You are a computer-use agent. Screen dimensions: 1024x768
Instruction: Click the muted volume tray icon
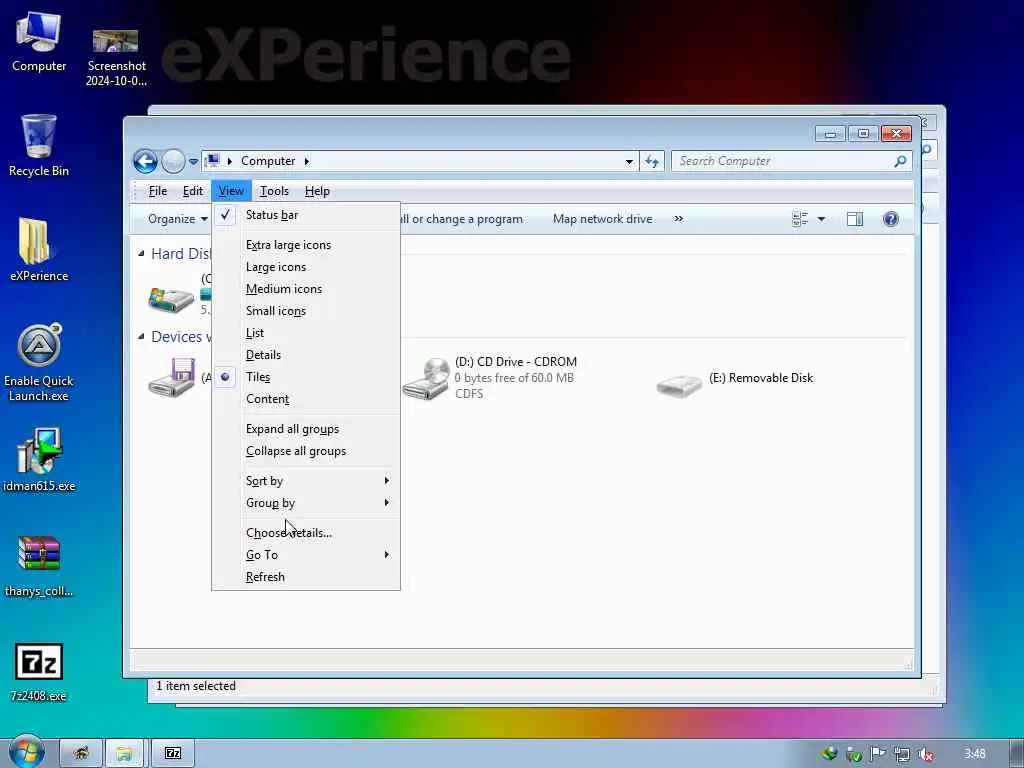coord(925,754)
